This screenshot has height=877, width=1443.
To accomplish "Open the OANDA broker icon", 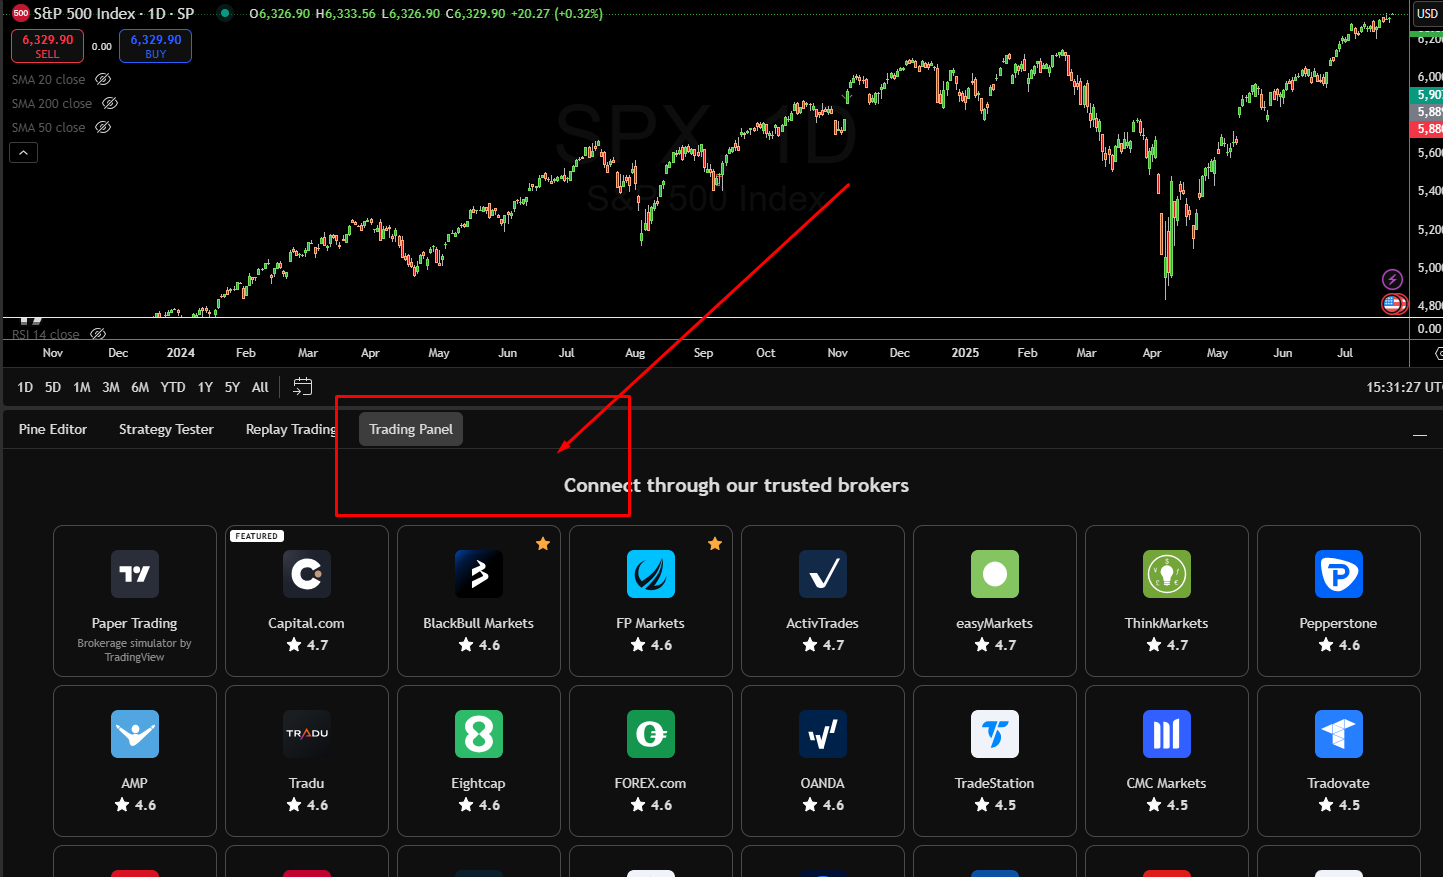I will [823, 734].
